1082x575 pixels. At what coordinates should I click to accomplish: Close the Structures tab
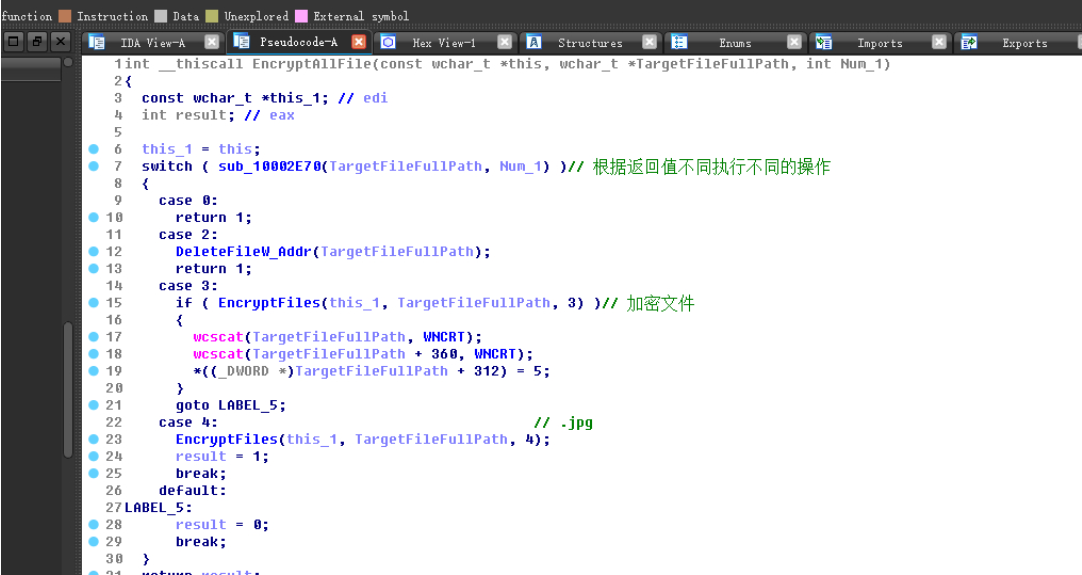649,42
